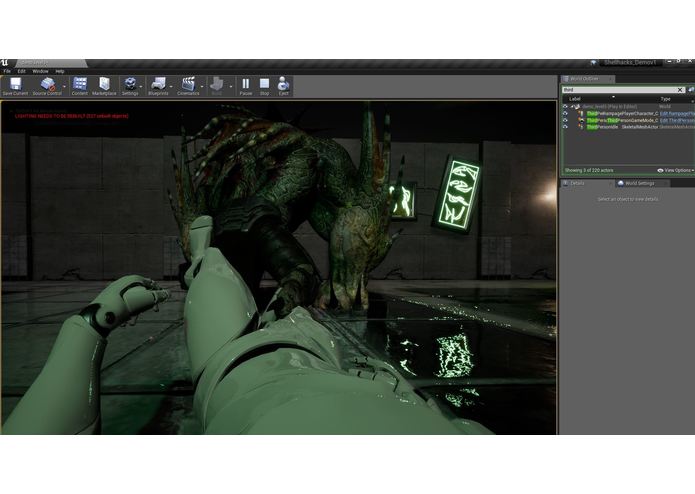Toggle visibility of ThirdPersonIdle actor
The height and width of the screenshot is (494, 695).
click(x=565, y=127)
